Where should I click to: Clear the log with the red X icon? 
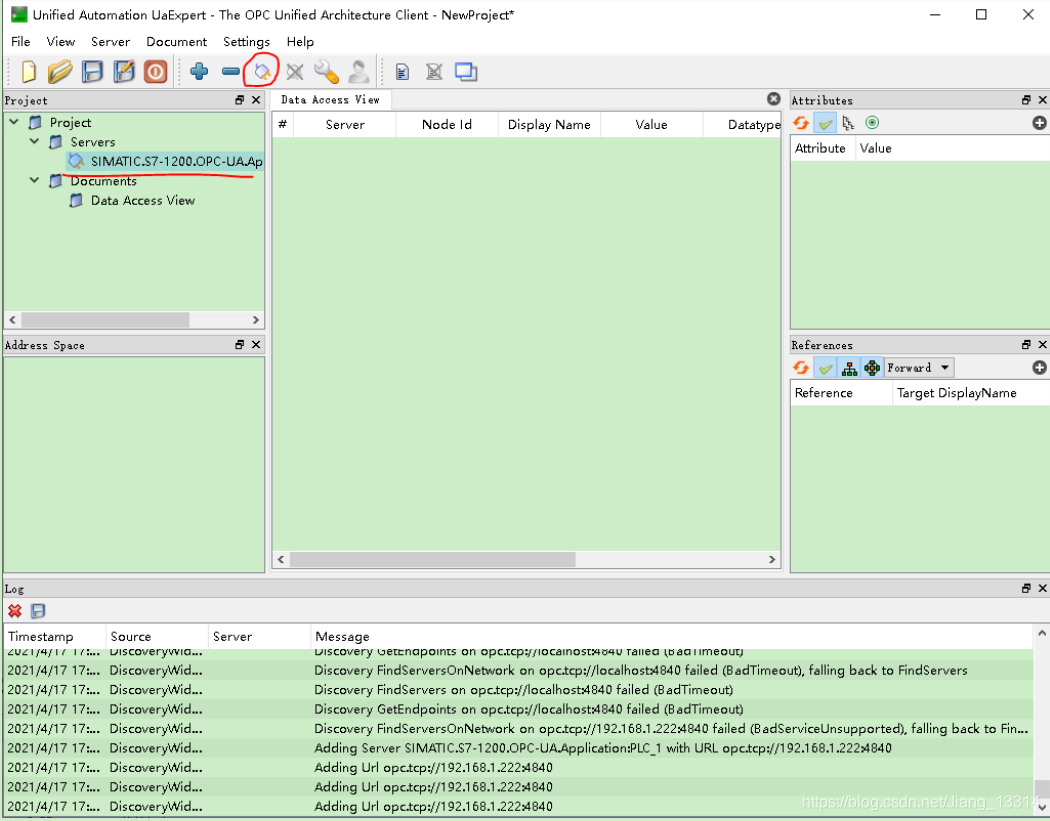pos(14,611)
